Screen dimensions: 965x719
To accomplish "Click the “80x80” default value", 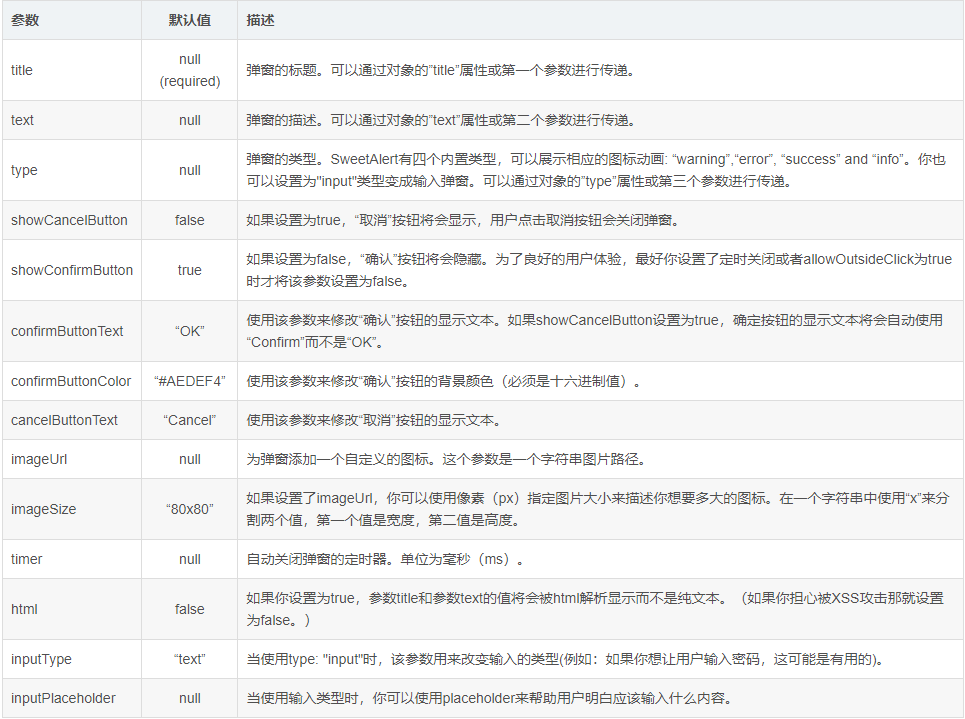I will point(190,509).
